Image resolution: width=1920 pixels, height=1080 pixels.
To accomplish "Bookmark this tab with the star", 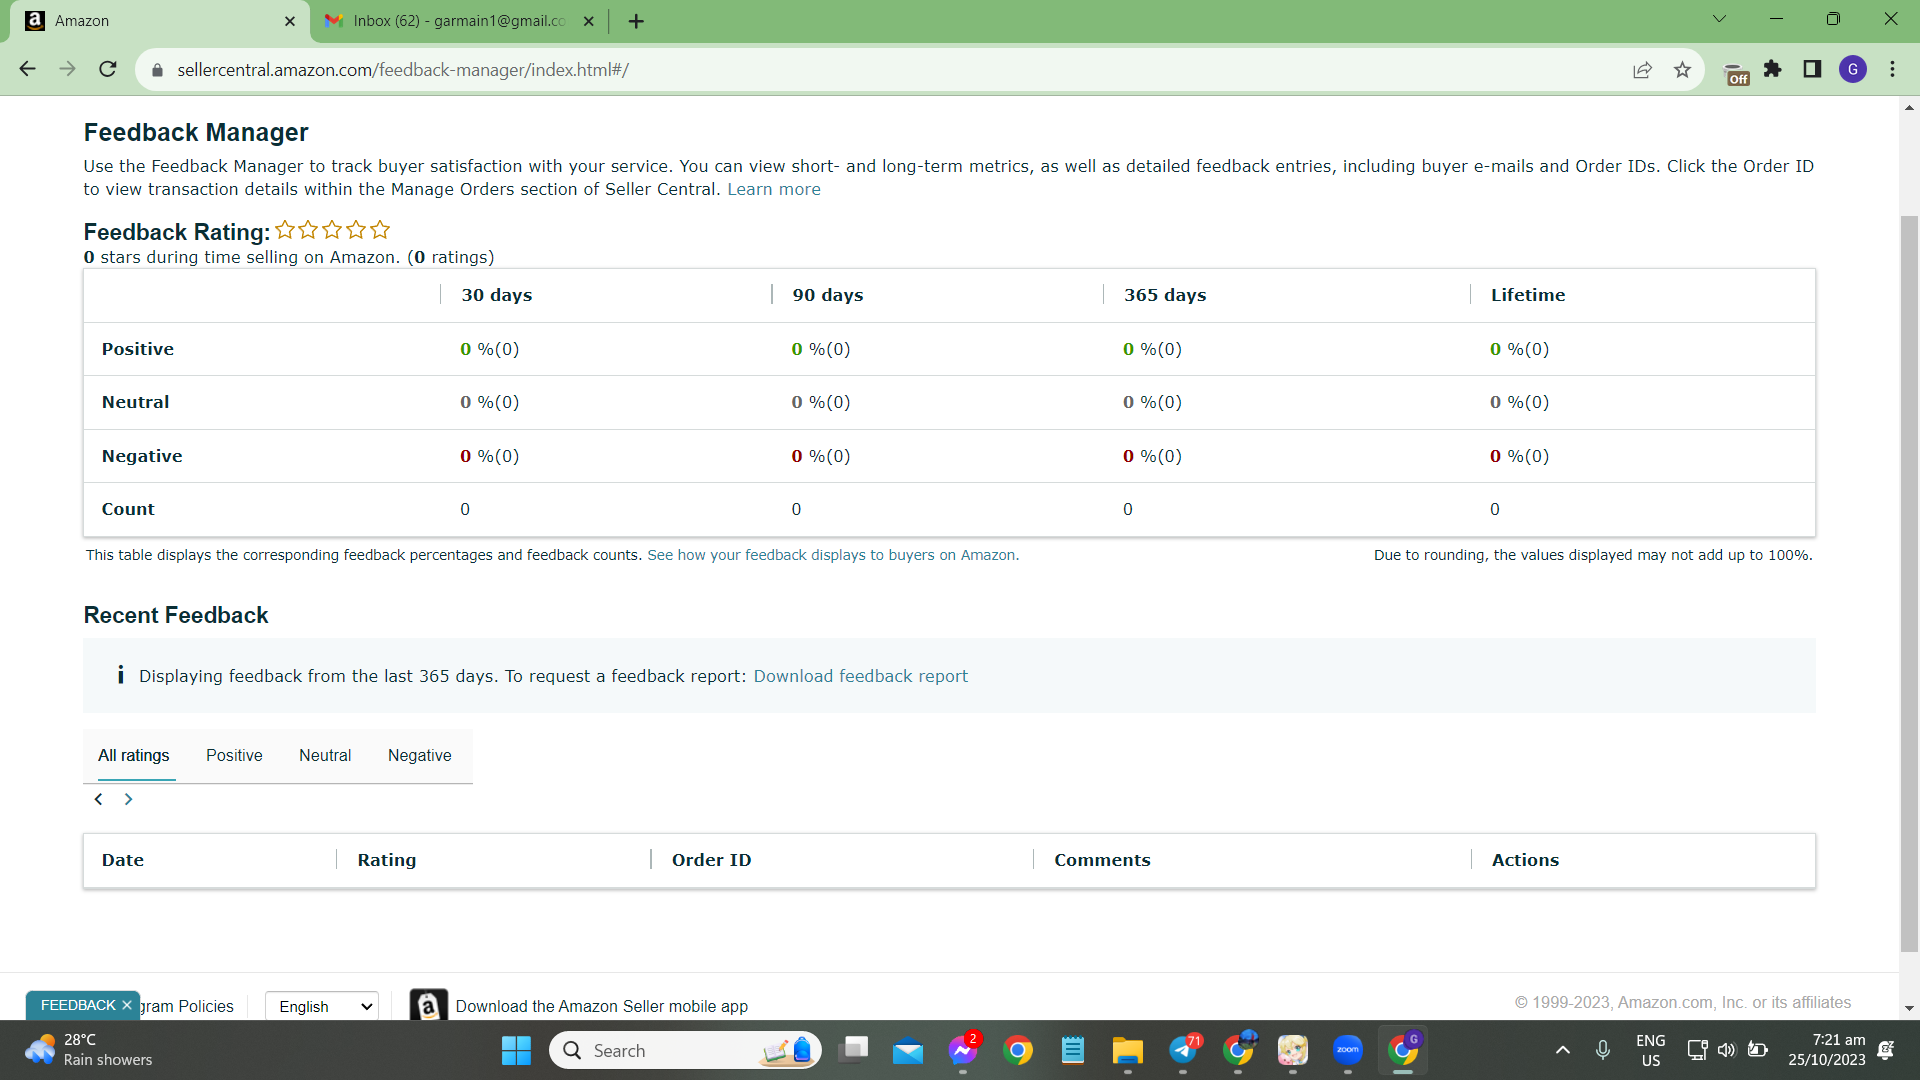I will [1683, 70].
